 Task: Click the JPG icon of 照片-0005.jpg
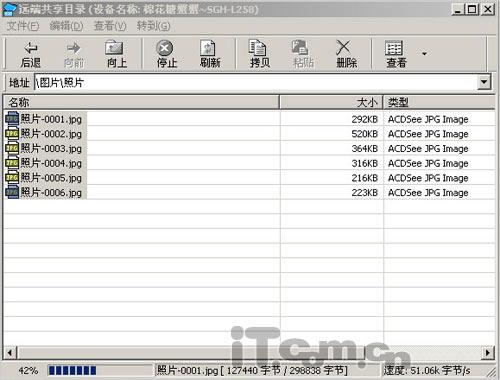coord(12,178)
